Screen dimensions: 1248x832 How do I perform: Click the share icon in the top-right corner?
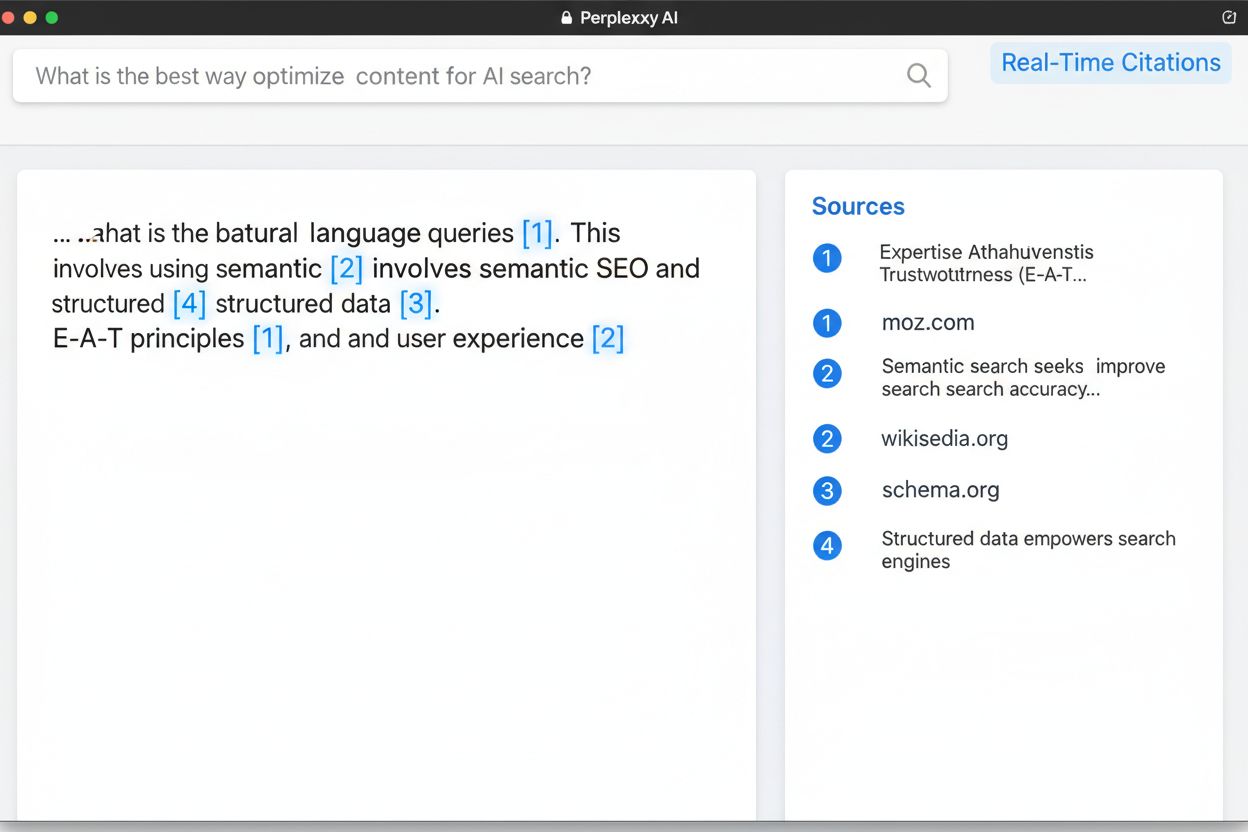coord(1229,17)
